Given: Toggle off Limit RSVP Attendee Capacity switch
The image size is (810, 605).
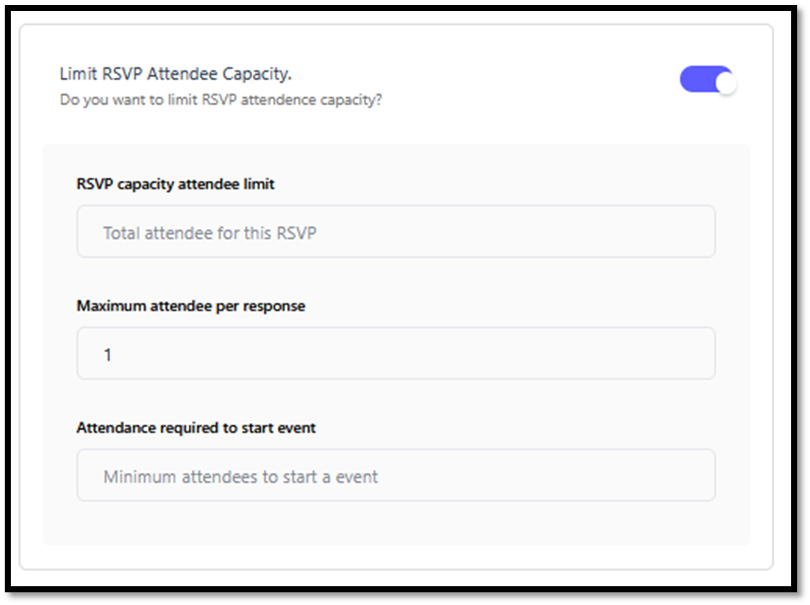Looking at the screenshot, I should (x=707, y=80).
